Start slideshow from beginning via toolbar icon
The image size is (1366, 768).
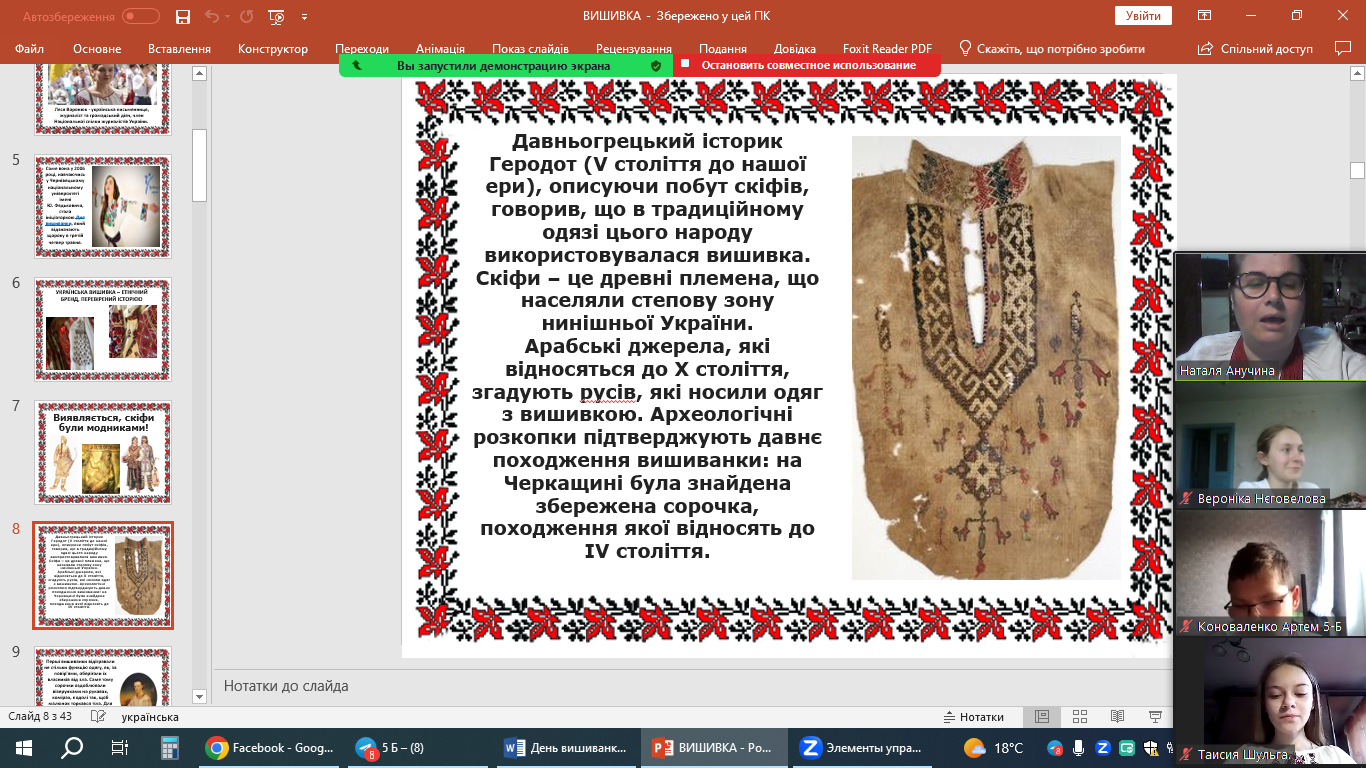(x=277, y=16)
